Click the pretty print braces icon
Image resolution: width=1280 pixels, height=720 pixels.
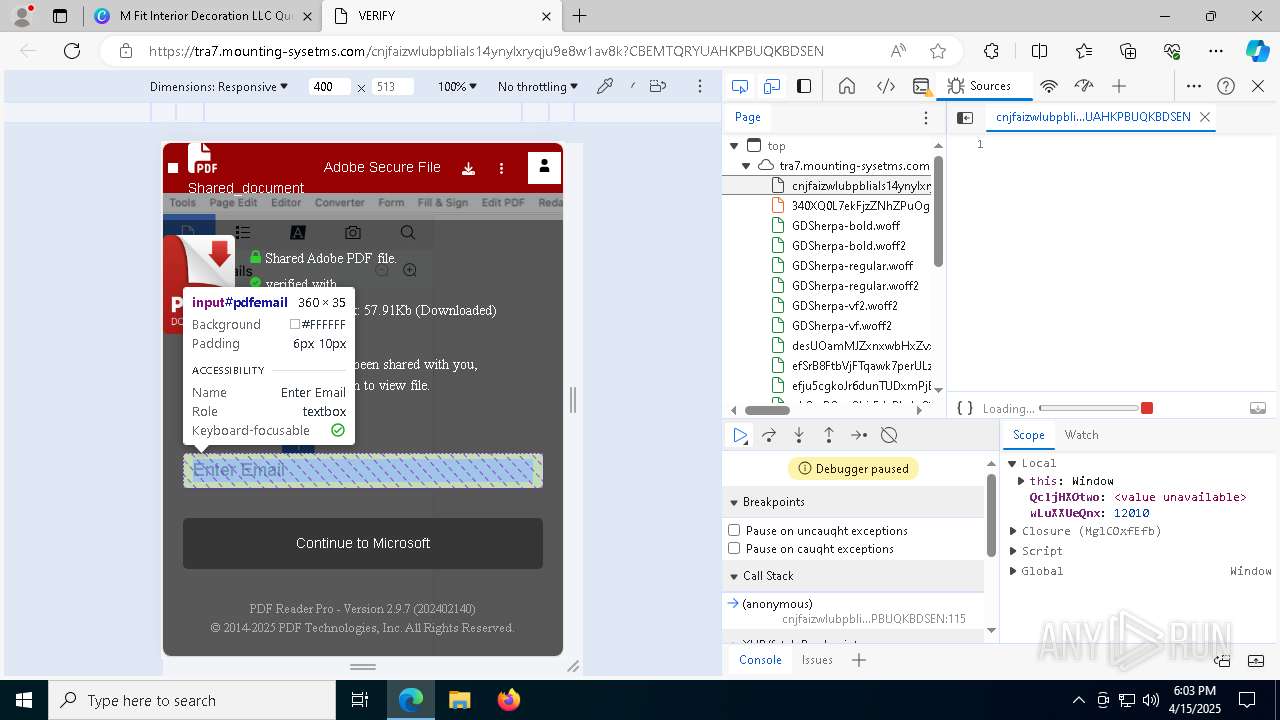coord(965,408)
